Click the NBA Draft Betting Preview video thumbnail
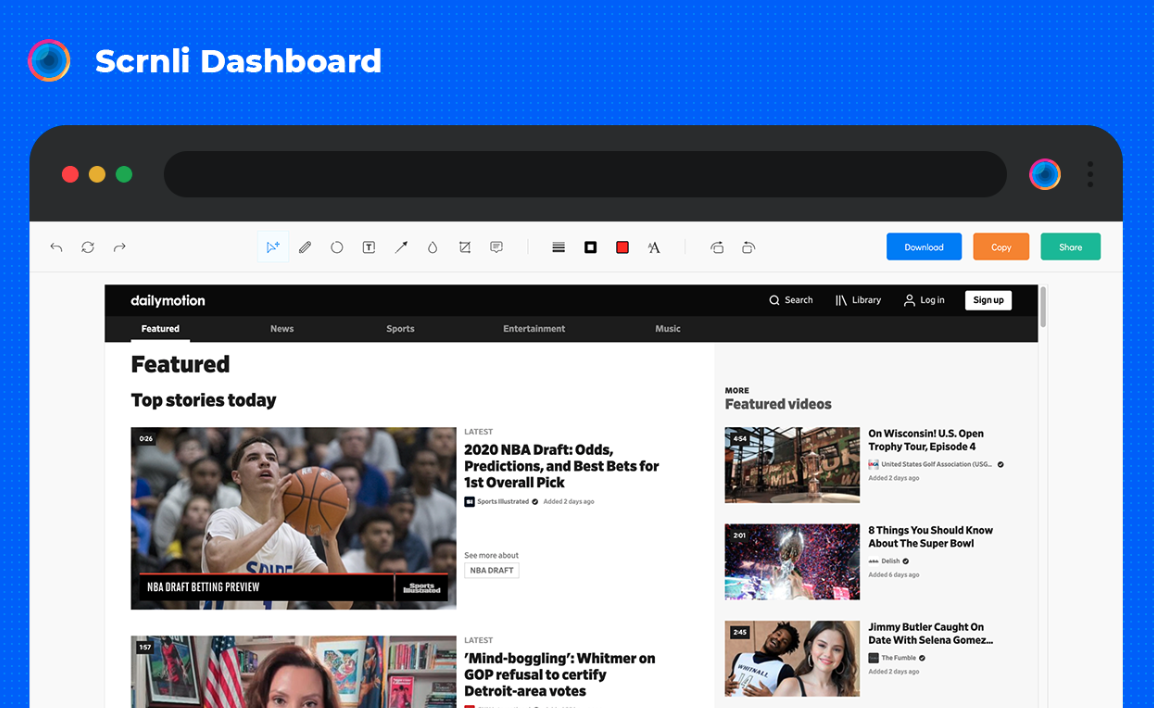 point(294,518)
